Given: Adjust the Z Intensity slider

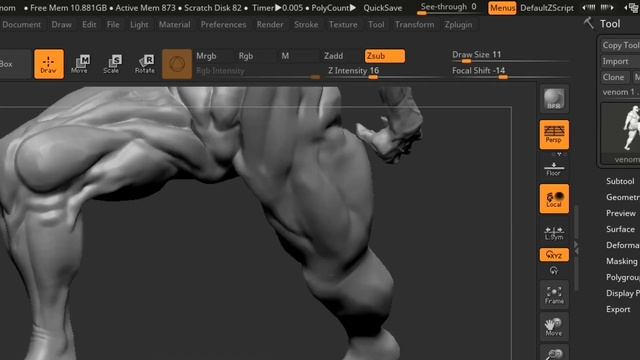Looking at the screenshot, I should tap(384, 72).
